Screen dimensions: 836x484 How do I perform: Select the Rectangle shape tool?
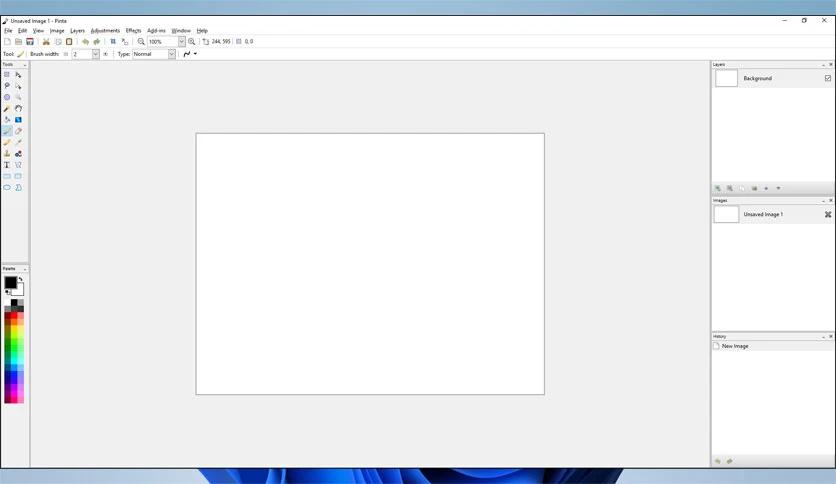7,176
